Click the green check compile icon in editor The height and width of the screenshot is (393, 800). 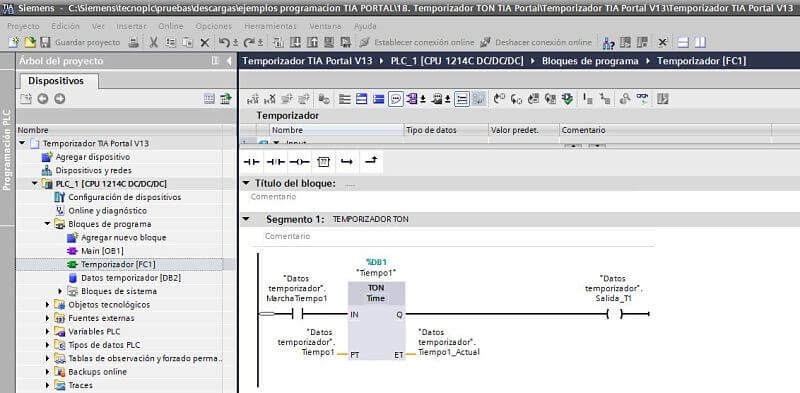point(567,99)
